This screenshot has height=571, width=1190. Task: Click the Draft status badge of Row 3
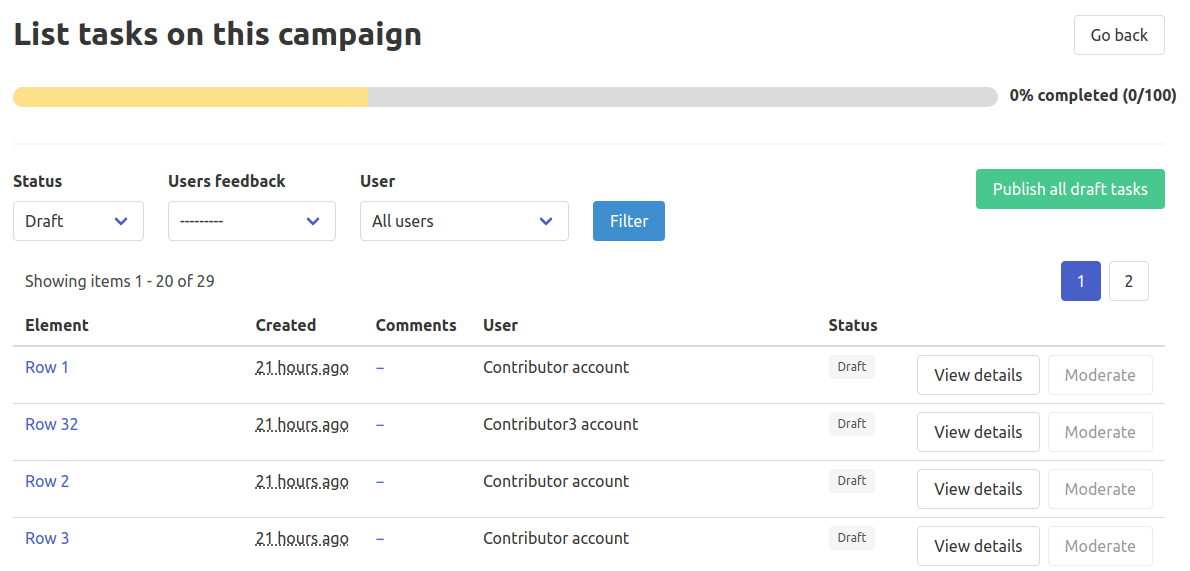[x=852, y=538]
